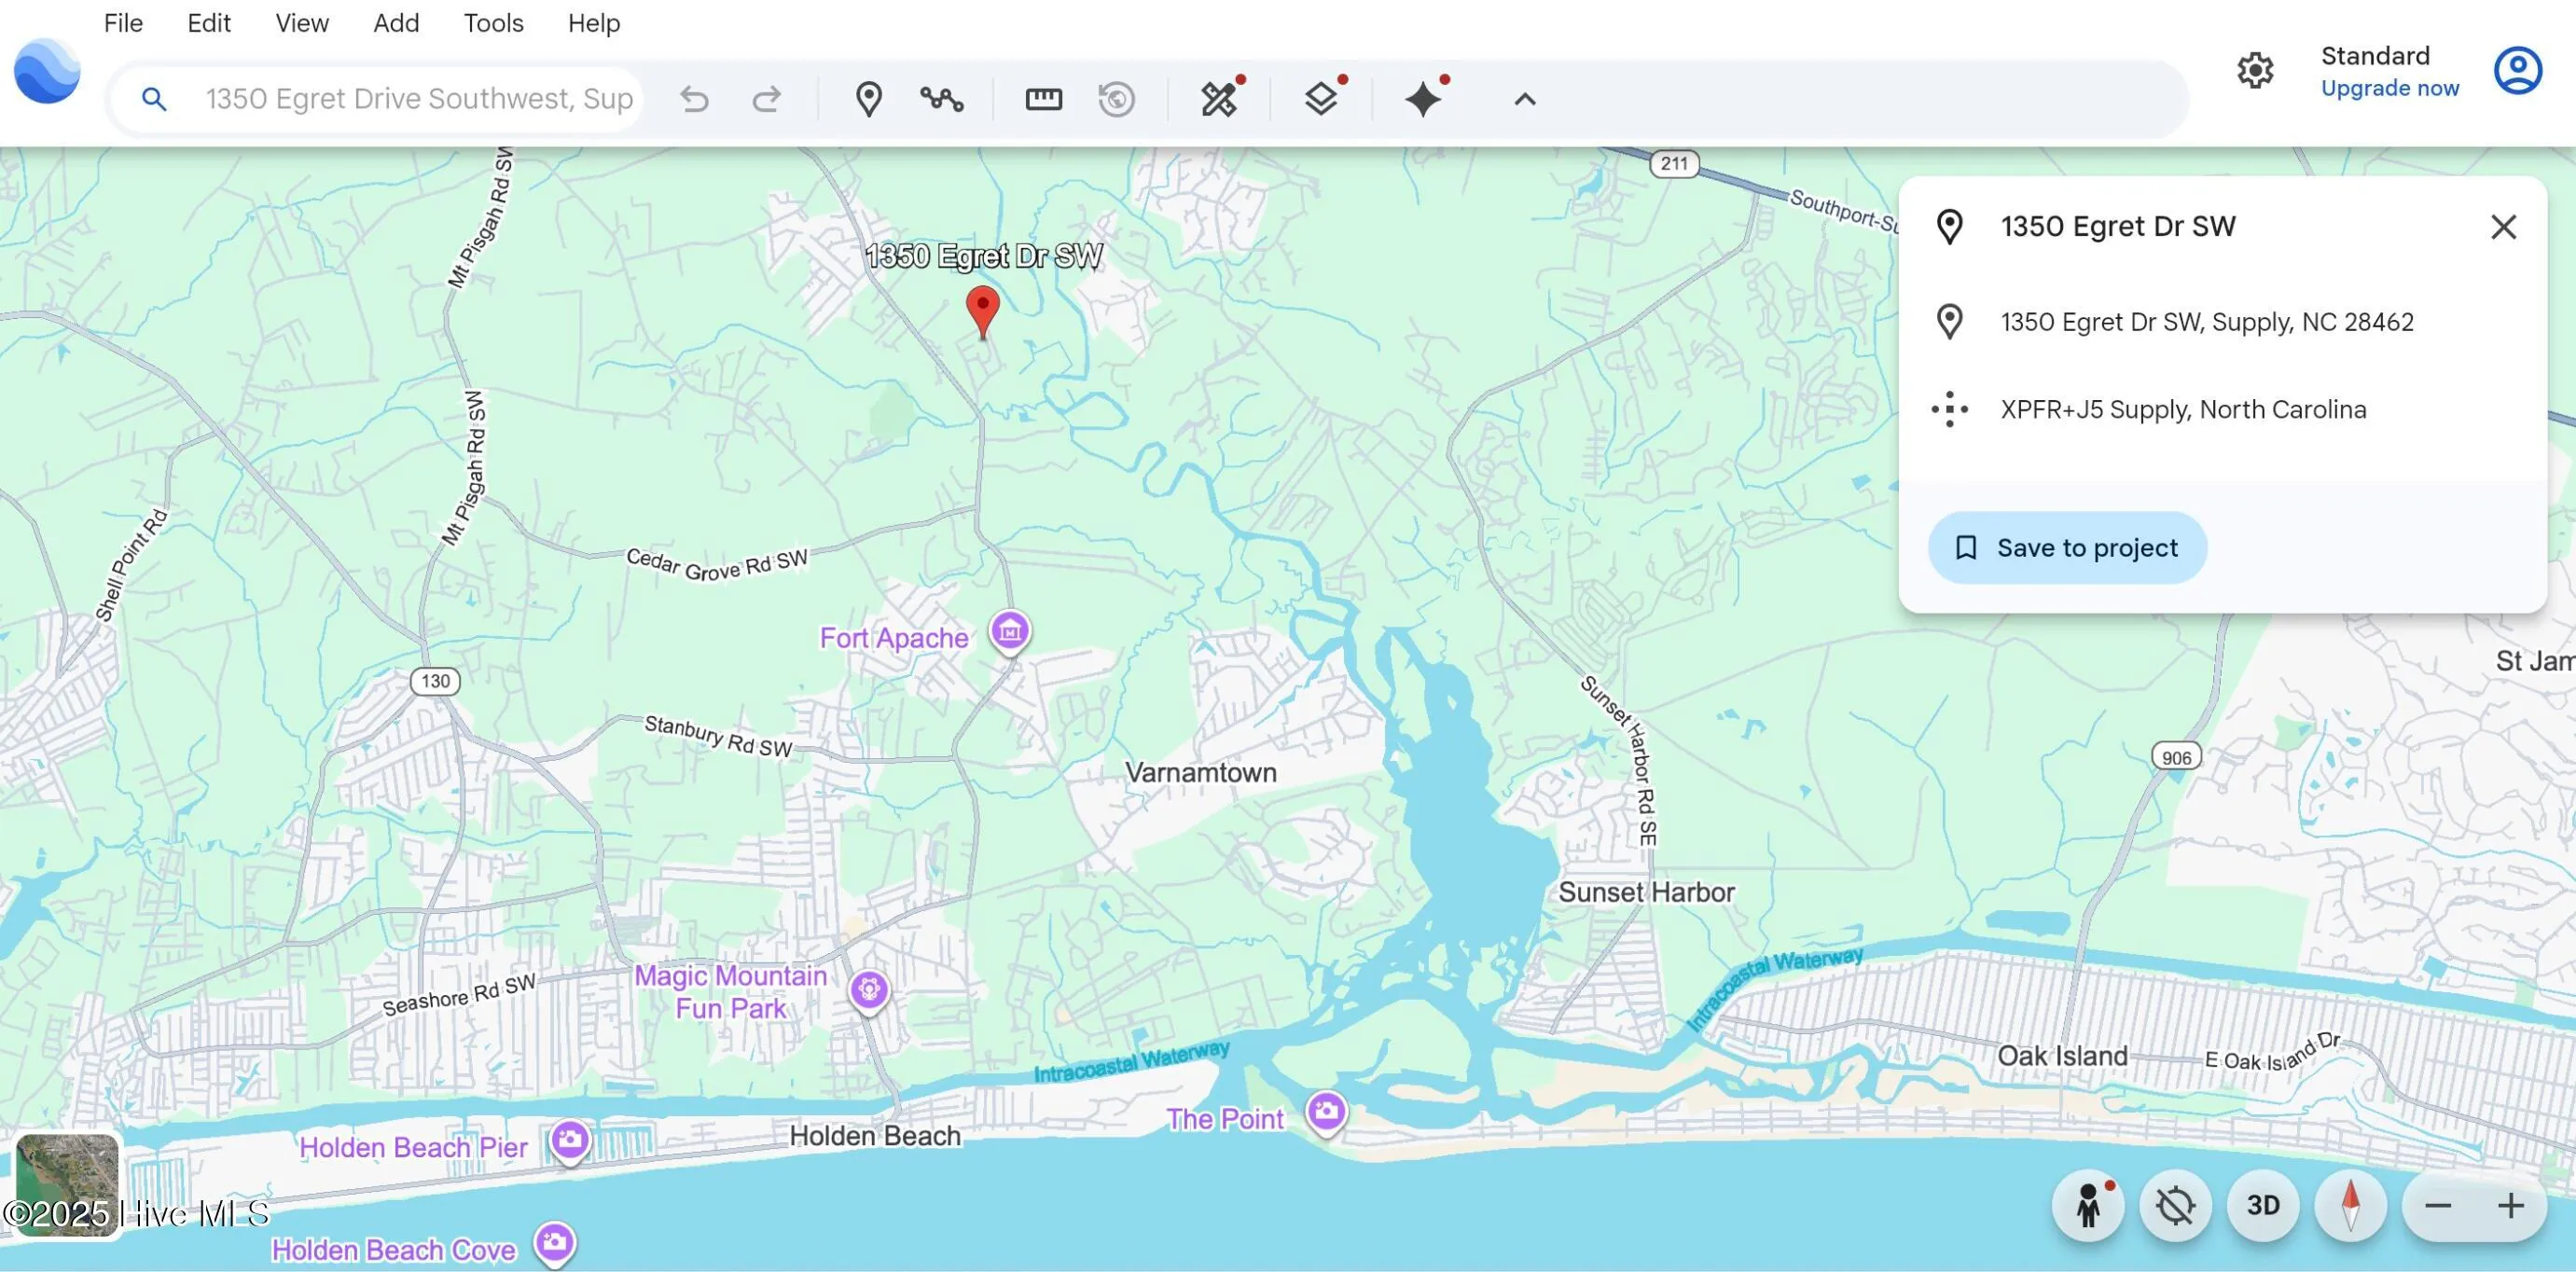Click Save to project button

pyautogui.click(x=2066, y=548)
